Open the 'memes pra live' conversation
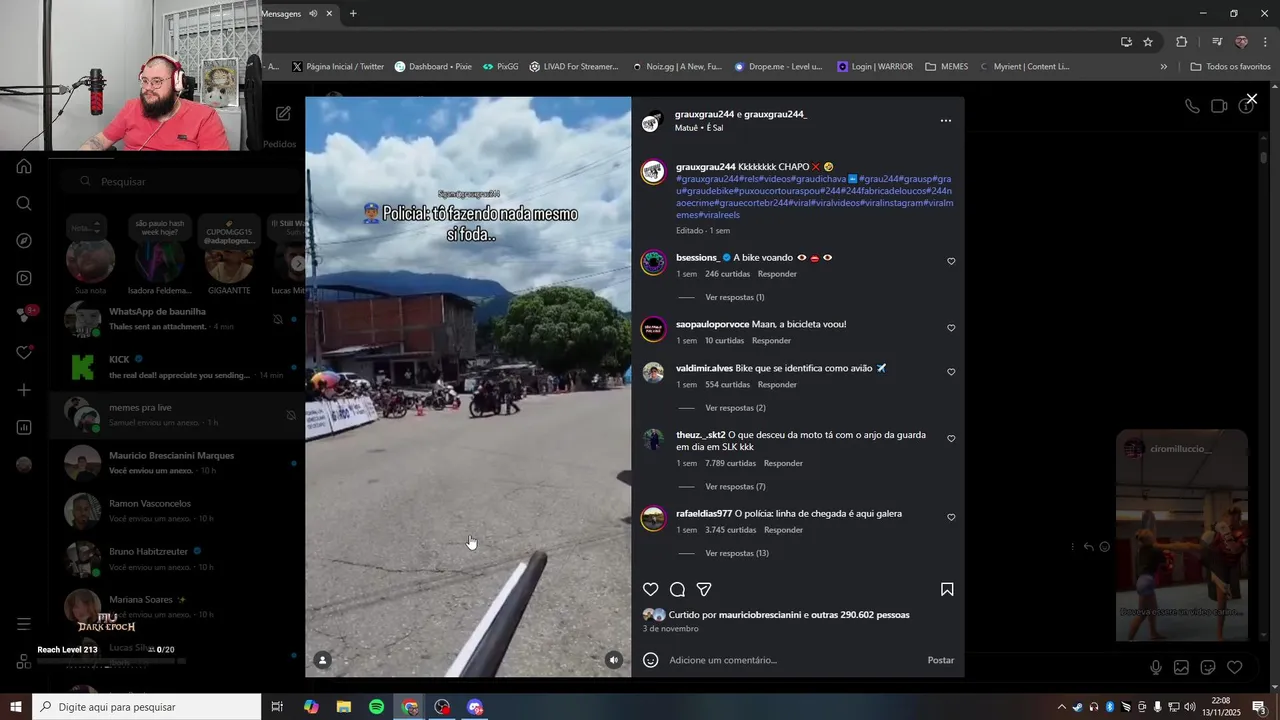The height and width of the screenshot is (720, 1280). click(177, 414)
